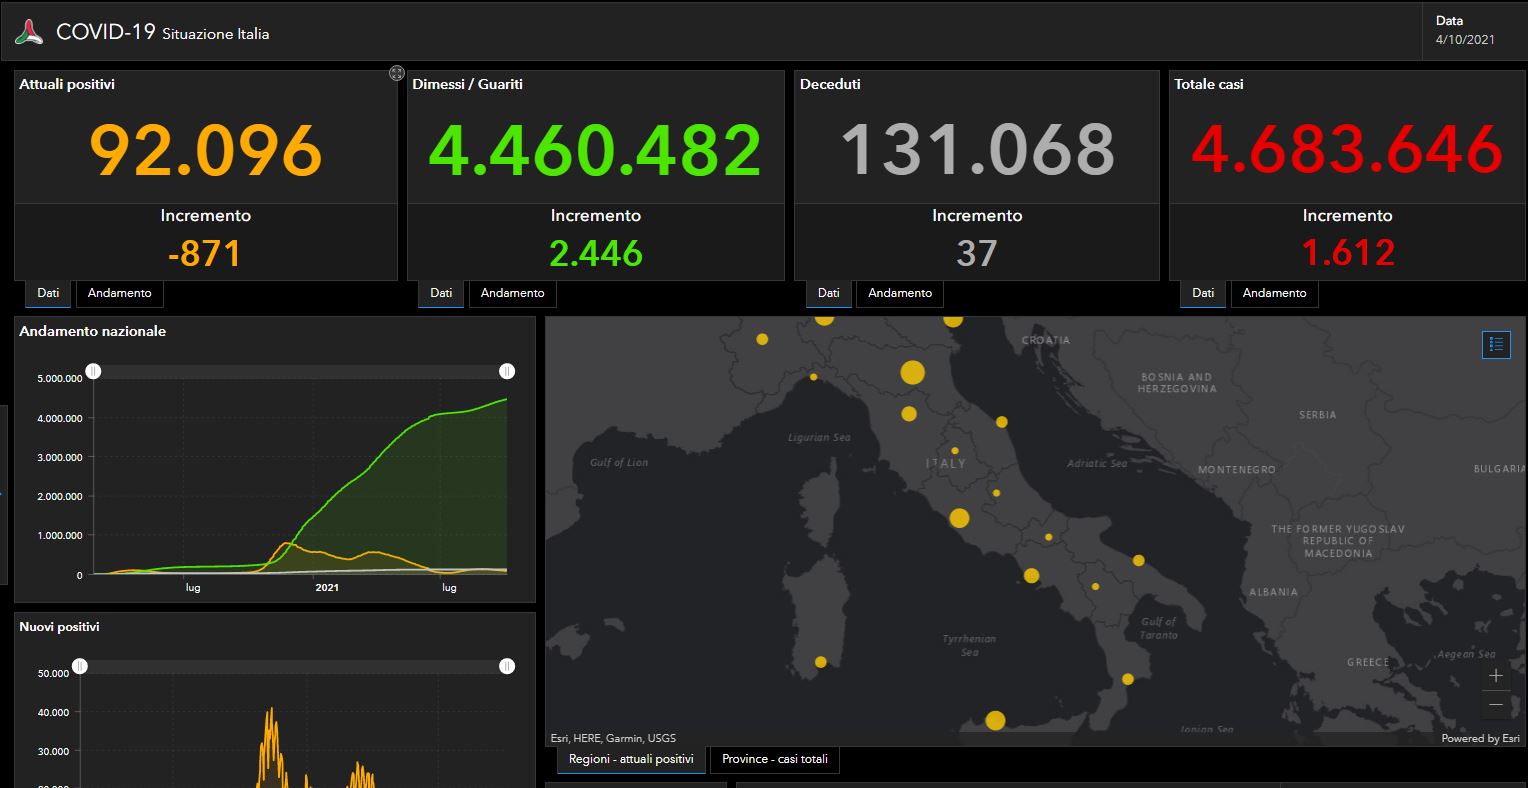Expand the Attuali positivi panel to fullscreen
The height and width of the screenshot is (788, 1528).
pyautogui.click(x=397, y=73)
